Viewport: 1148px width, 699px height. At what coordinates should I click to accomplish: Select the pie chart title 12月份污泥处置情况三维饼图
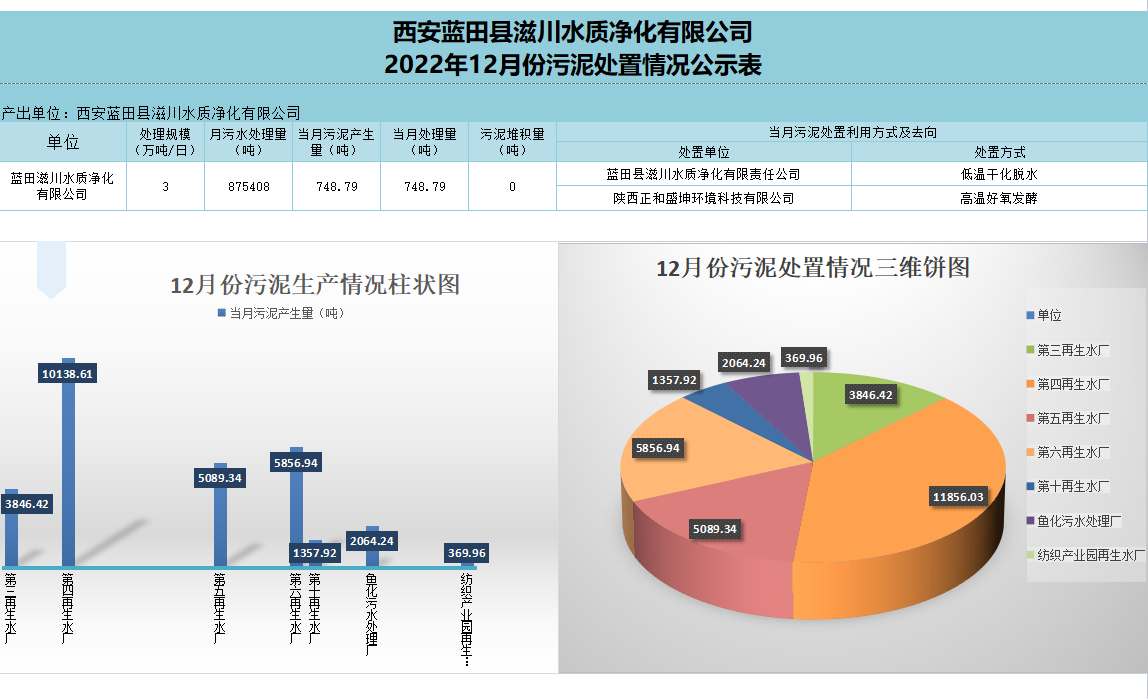812,268
